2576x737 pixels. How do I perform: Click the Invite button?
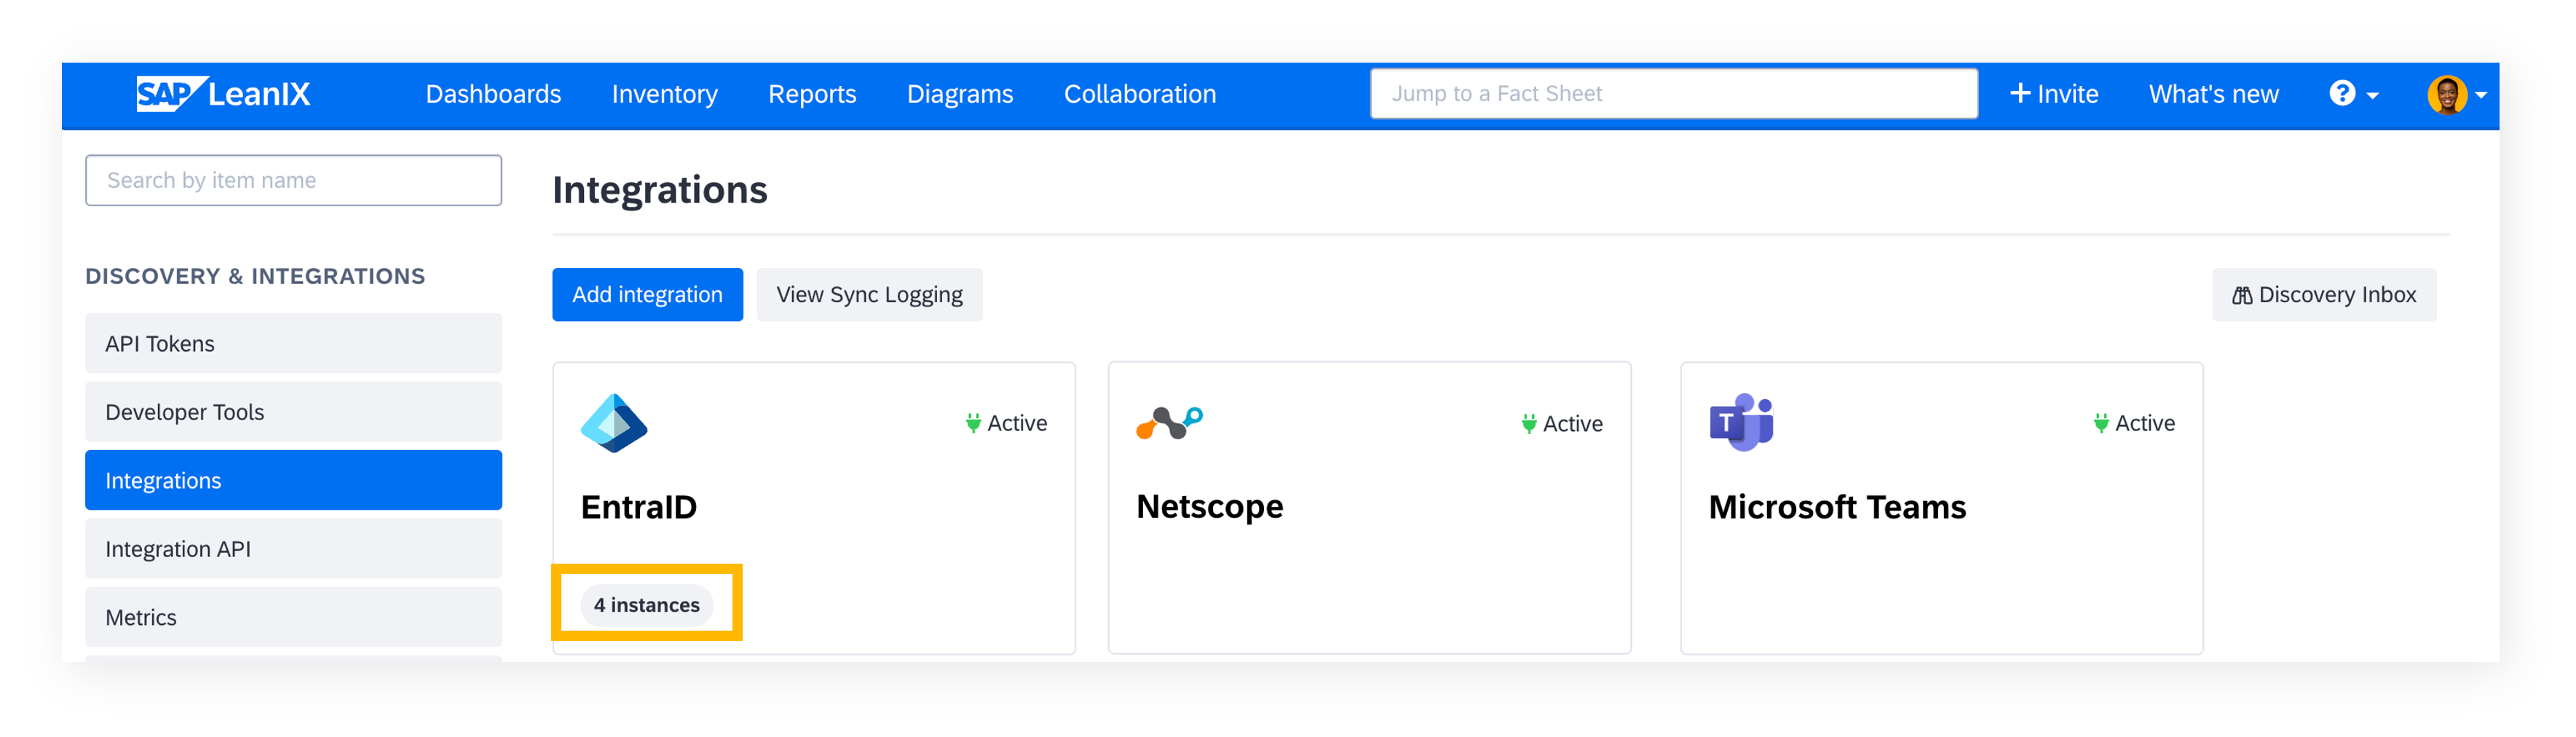pos(2053,94)
